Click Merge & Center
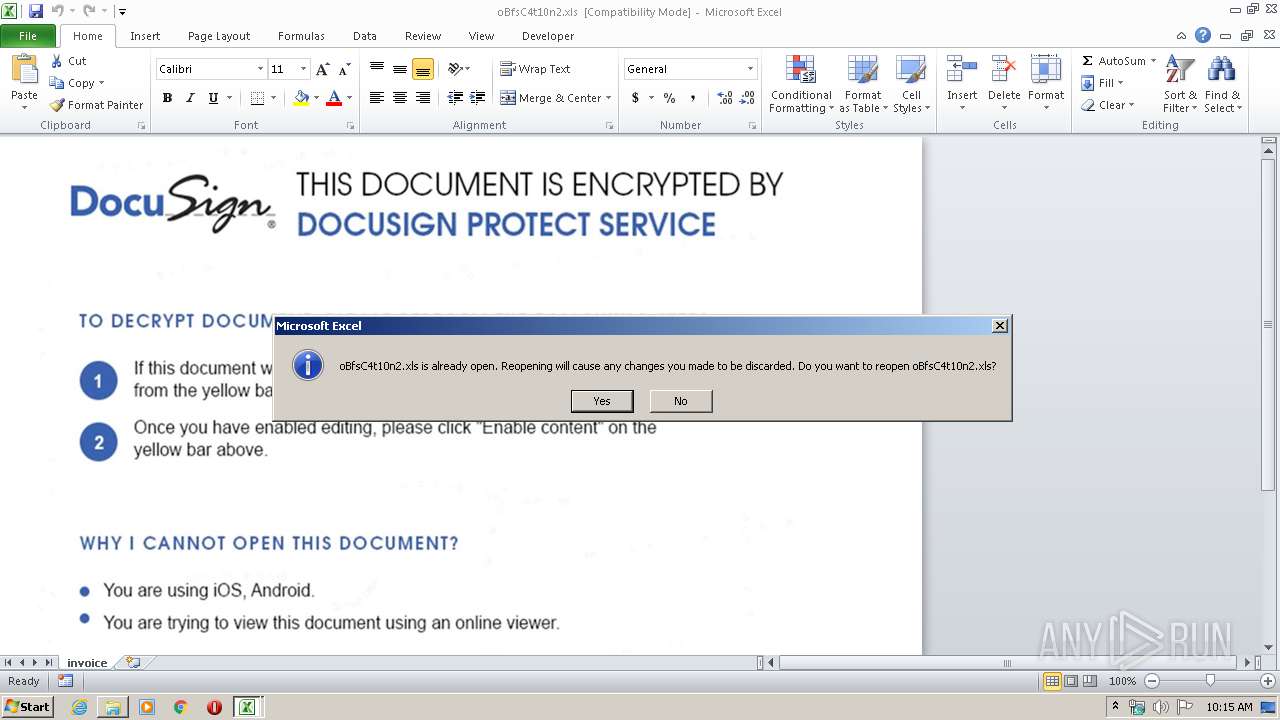This screenshot has height=720, width=1280. tap(550, 98)
